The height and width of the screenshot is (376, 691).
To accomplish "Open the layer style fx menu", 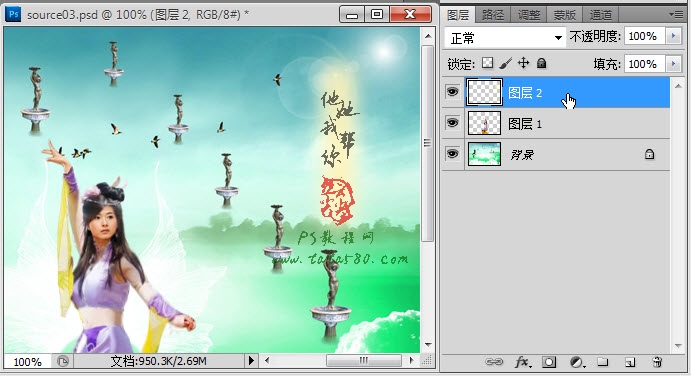I will pos(523,362).
